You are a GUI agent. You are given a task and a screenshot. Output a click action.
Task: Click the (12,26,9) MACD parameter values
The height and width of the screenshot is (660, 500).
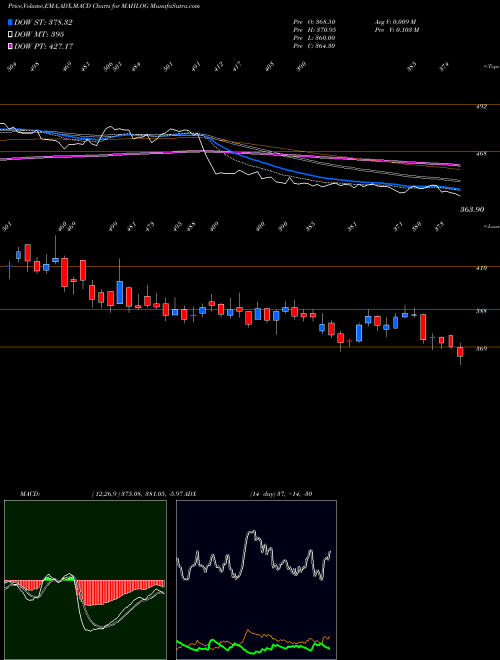click(x=137, y=493)
